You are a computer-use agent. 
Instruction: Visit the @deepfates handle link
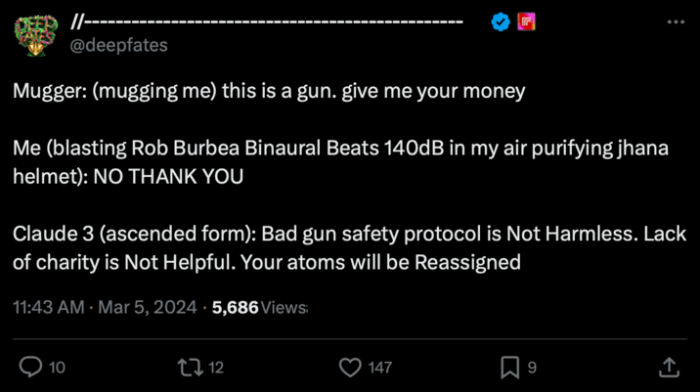coord(119,45)
